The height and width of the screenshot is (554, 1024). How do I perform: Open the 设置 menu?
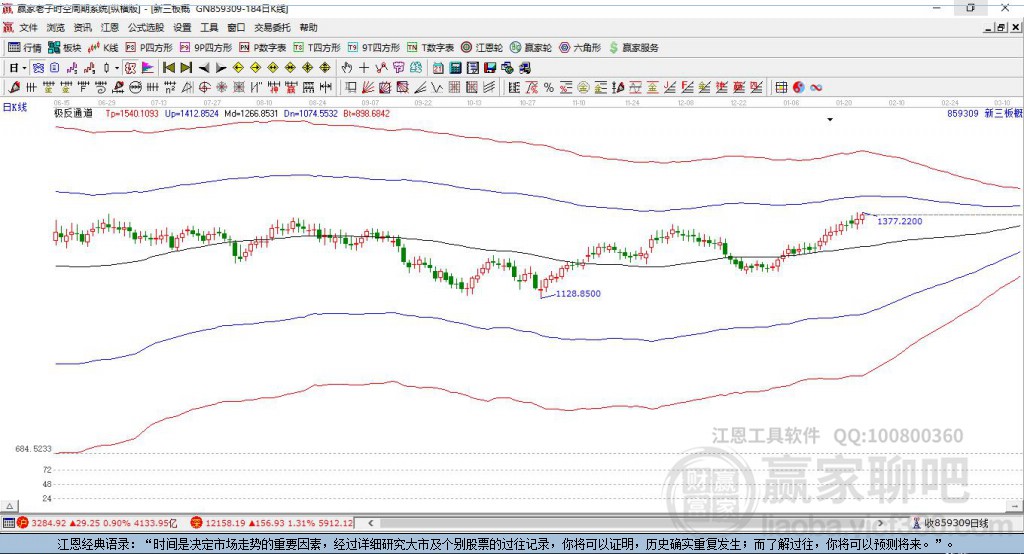[182, 27]
